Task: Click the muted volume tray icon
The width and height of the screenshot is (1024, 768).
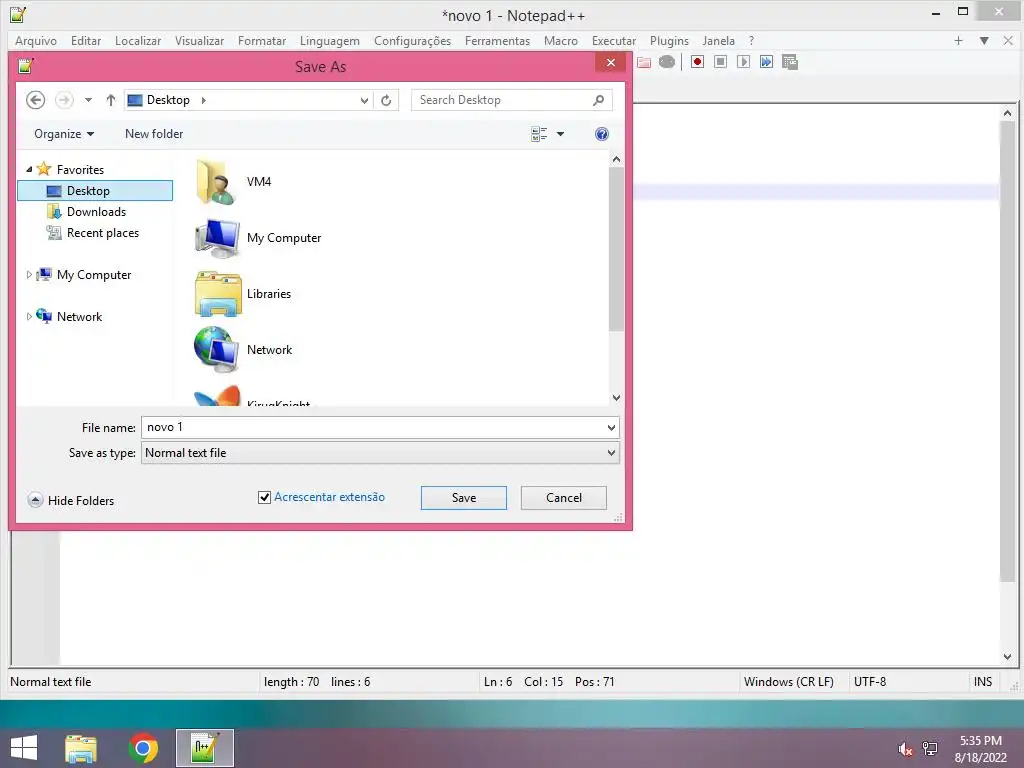Action: click(905, 748)
